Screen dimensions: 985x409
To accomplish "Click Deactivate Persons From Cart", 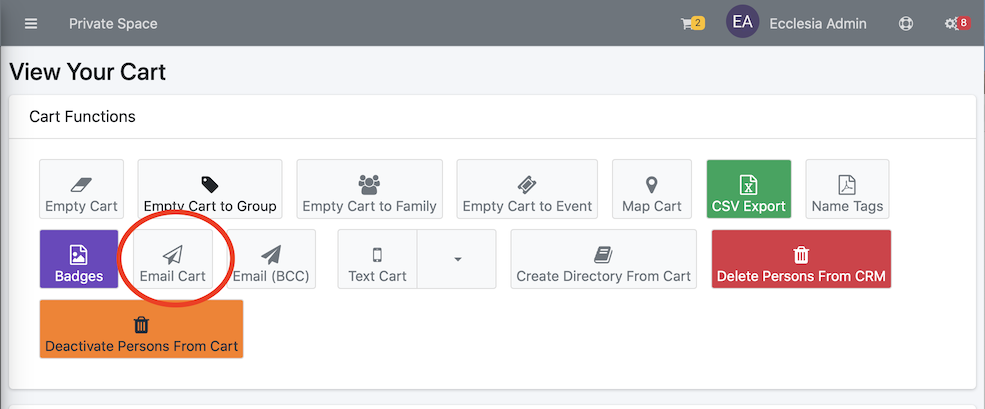I will 141,329.
